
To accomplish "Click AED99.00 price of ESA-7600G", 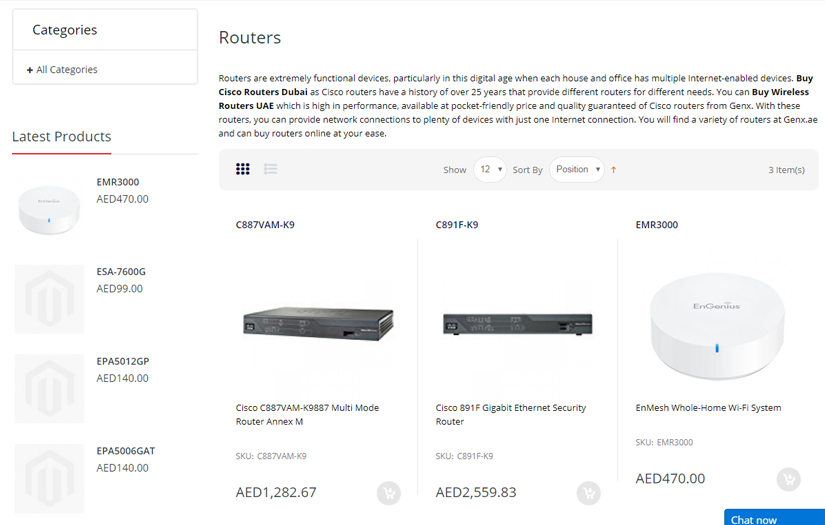I will (119, 289).
